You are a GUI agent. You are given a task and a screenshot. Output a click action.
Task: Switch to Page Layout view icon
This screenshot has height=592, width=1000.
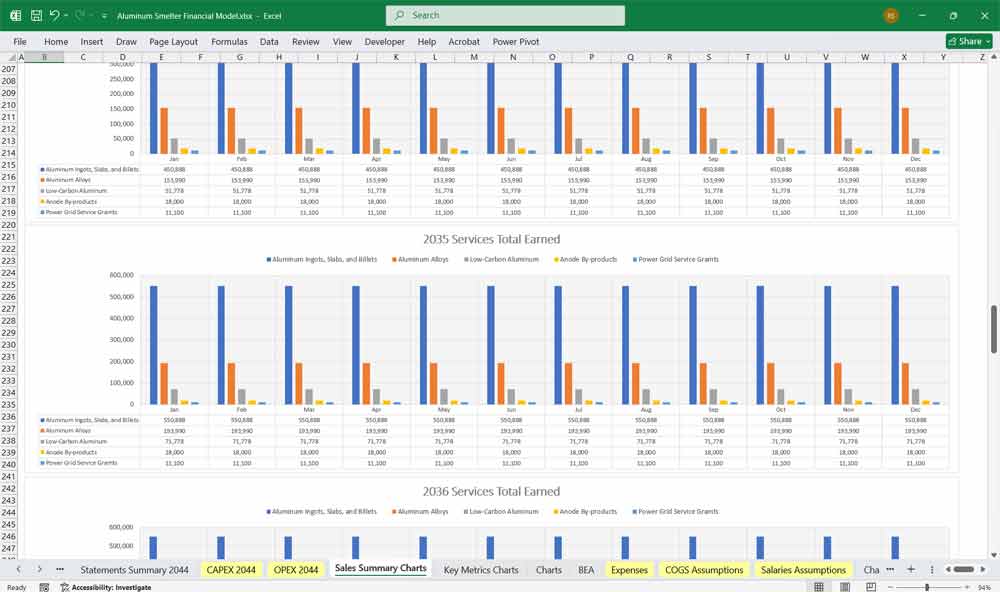(x=845, y=587)
